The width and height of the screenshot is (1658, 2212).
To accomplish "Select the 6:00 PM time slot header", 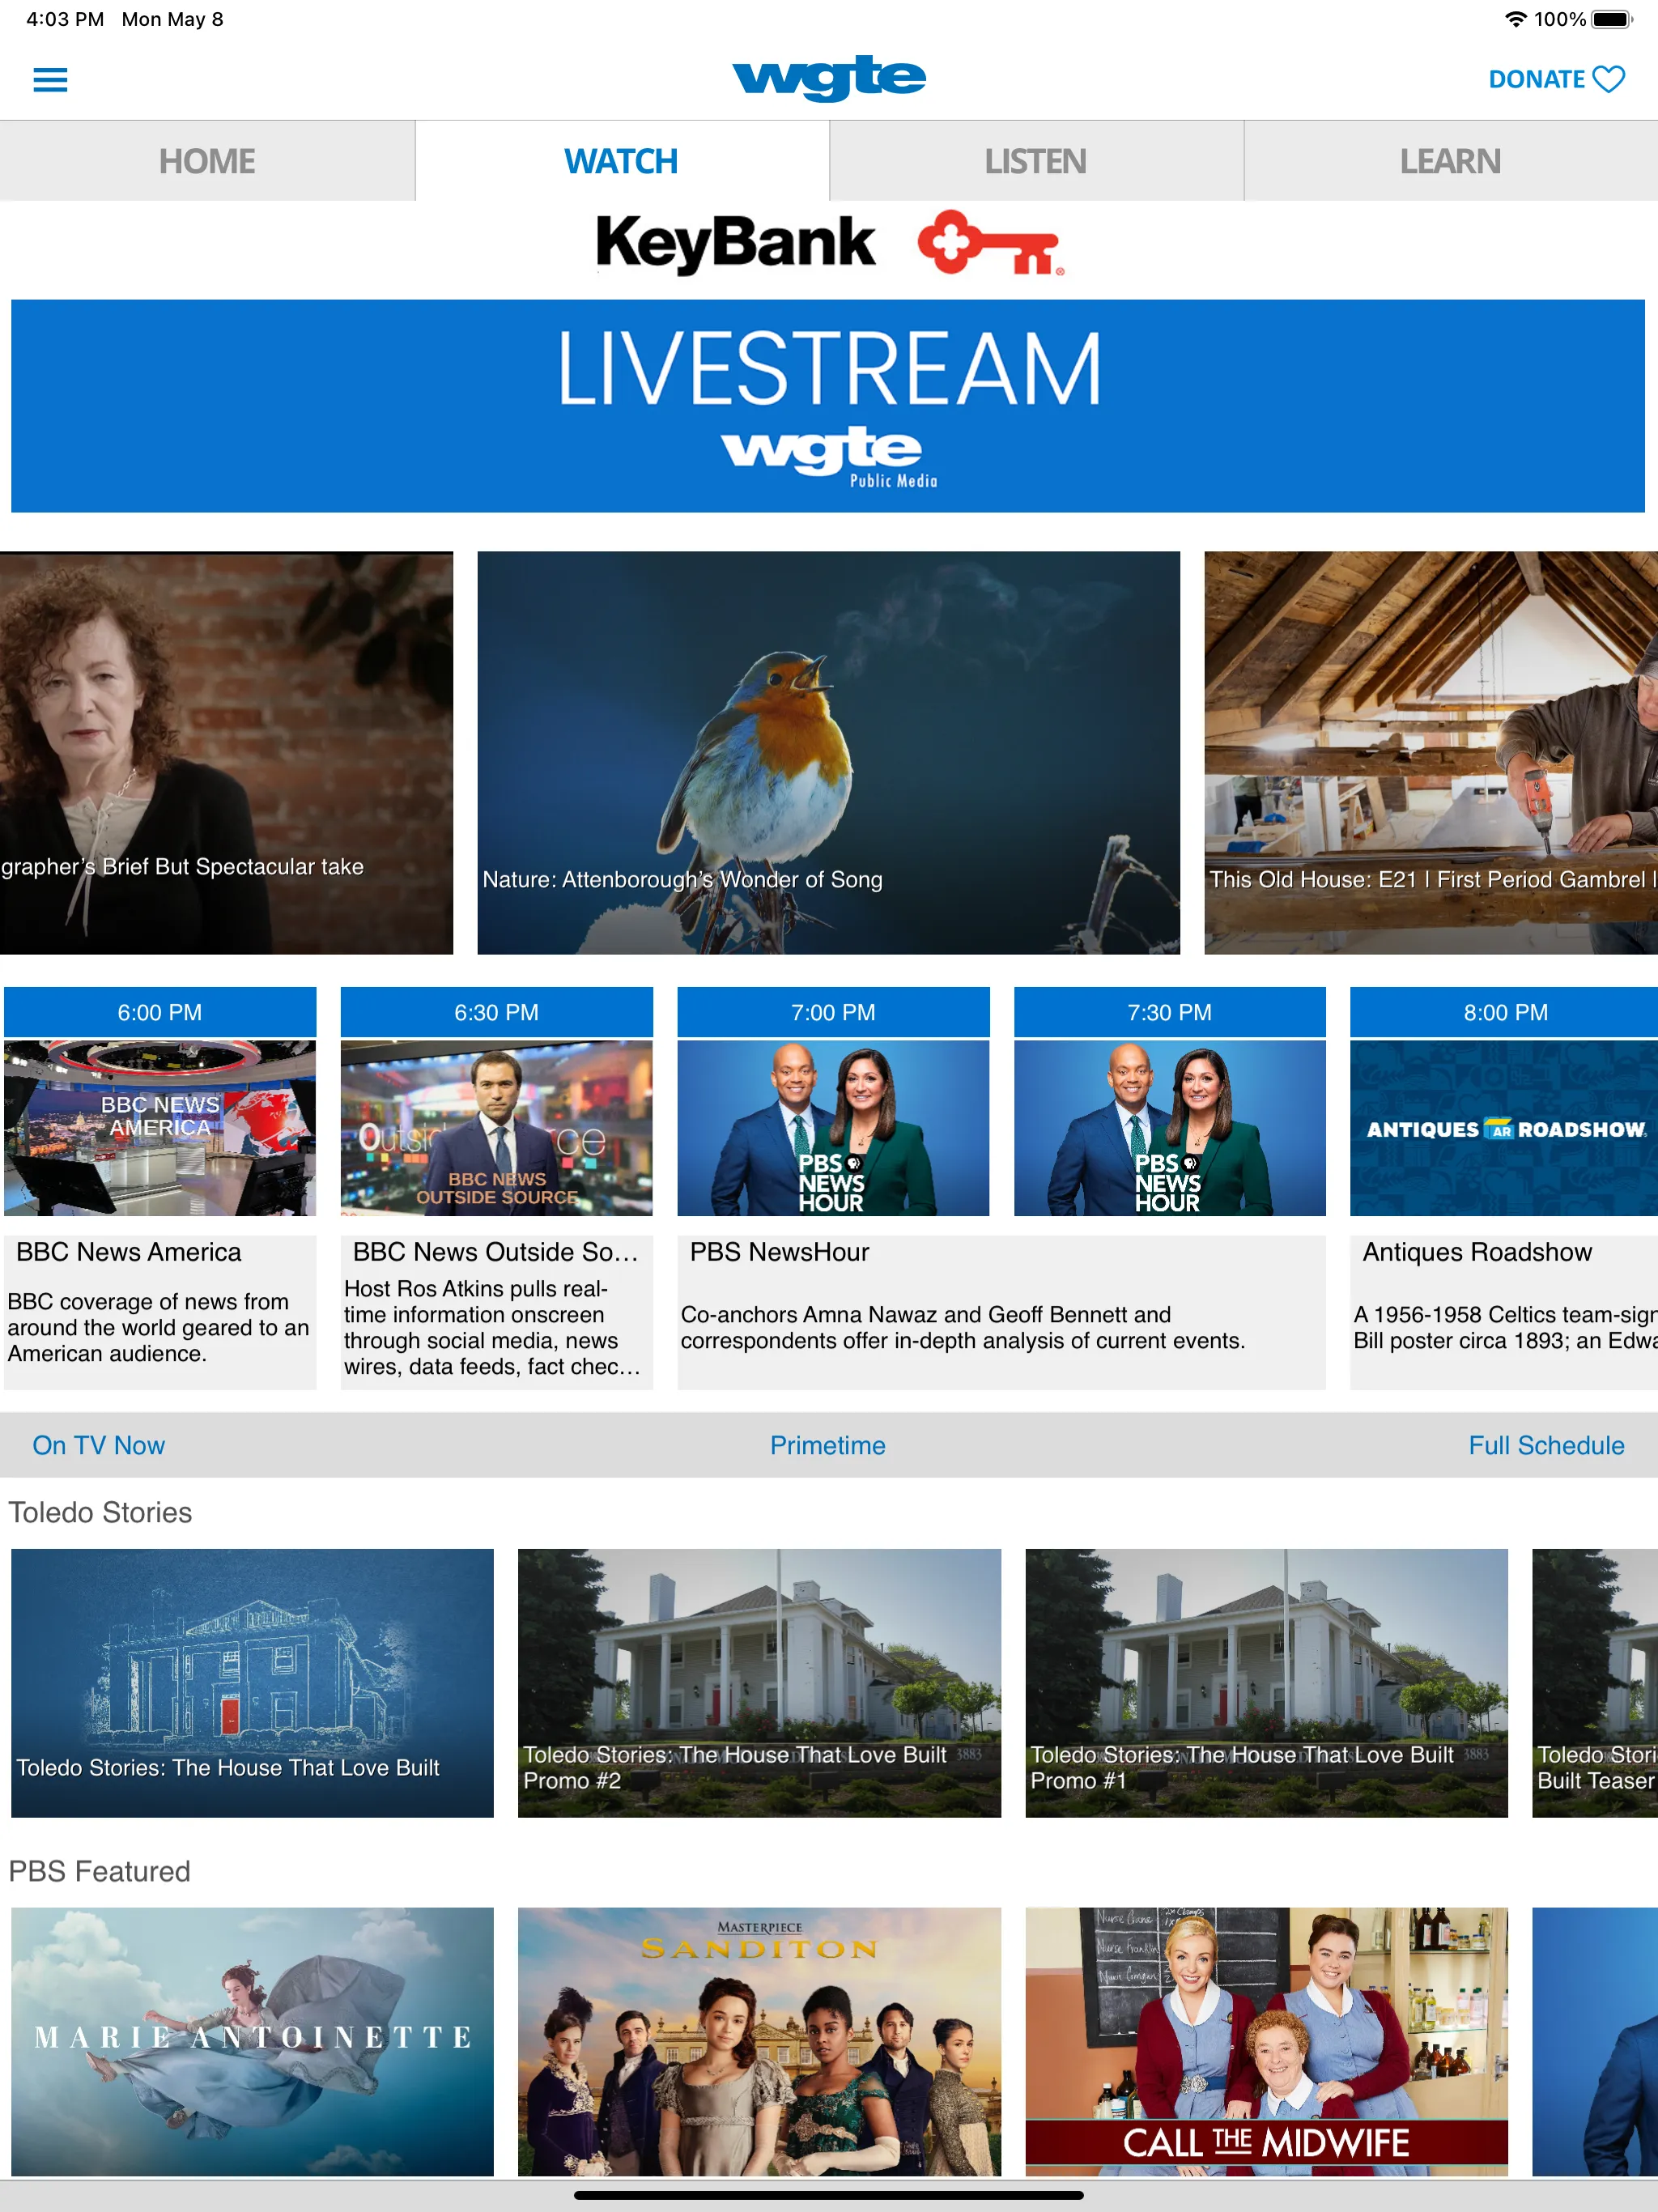I will [x=160, y=1012].
